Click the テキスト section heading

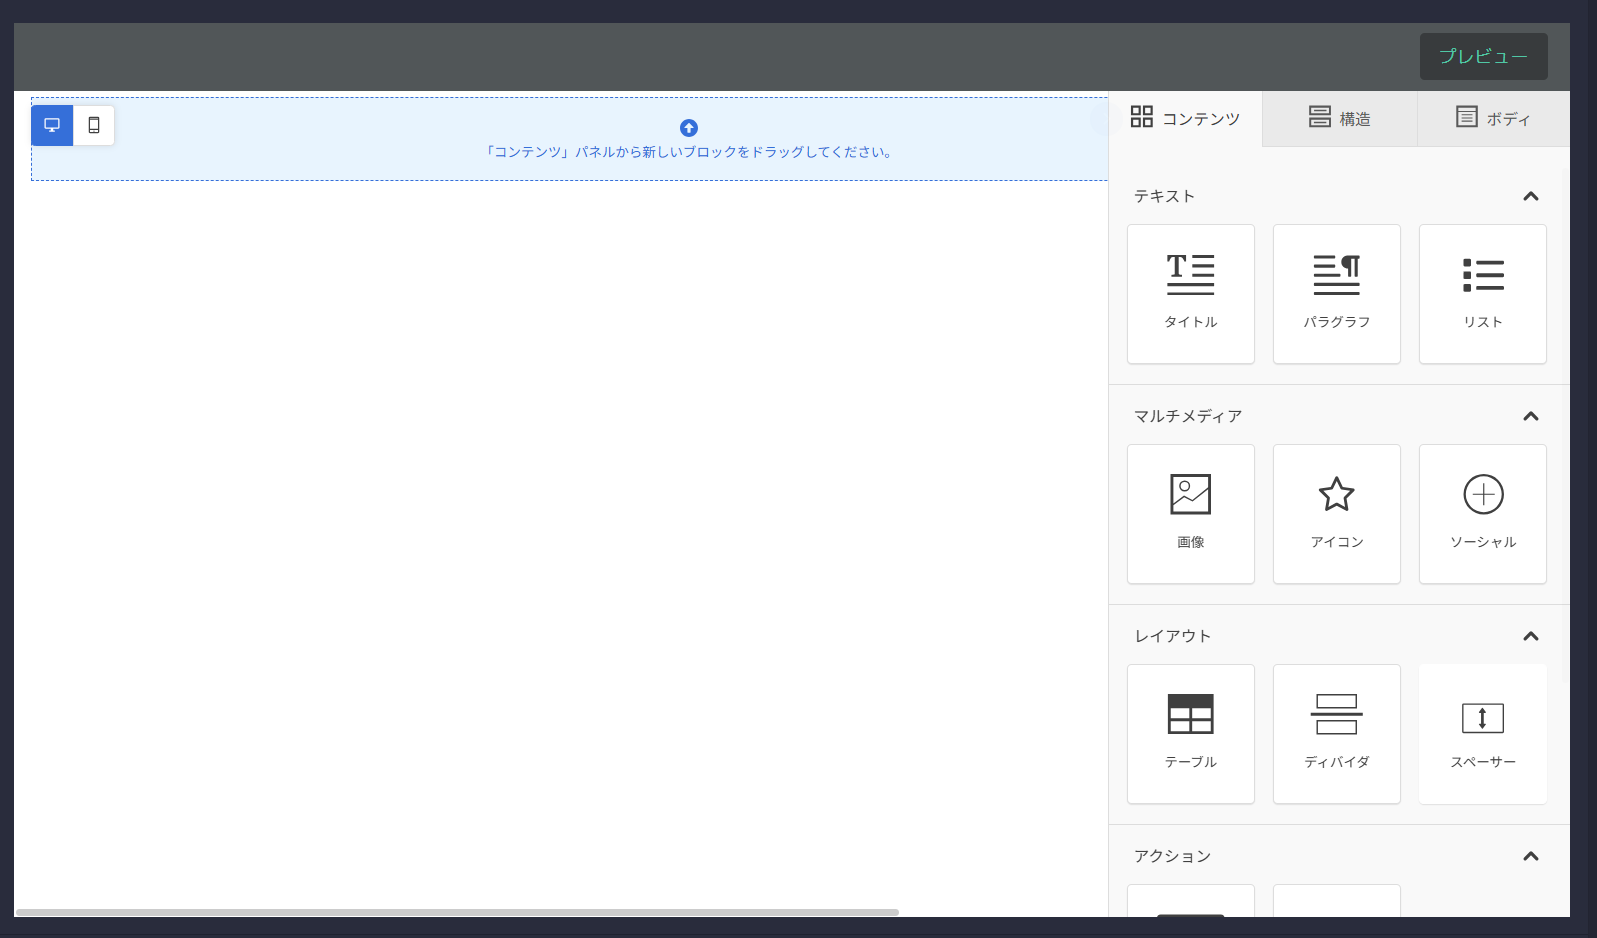coord(1164,196)
